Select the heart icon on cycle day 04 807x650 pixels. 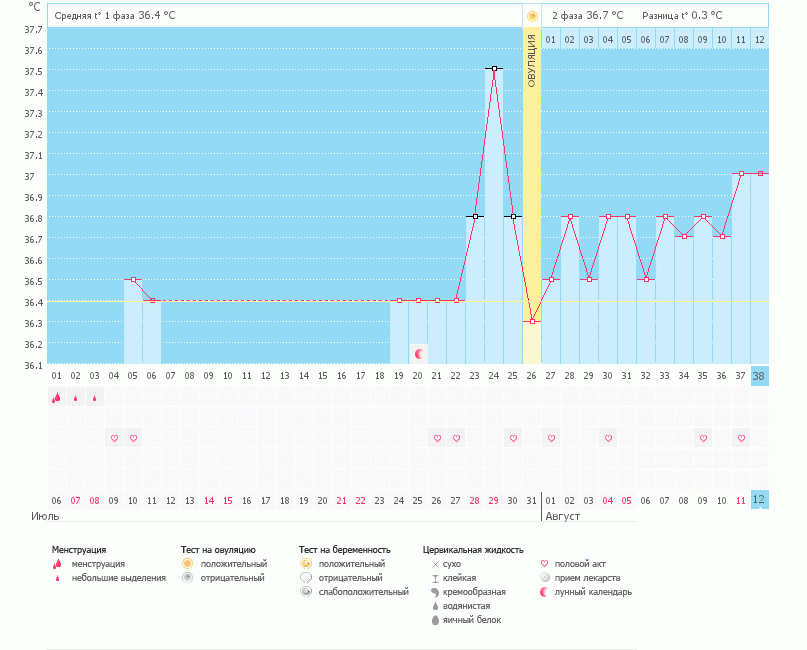(x=114, y=438)
